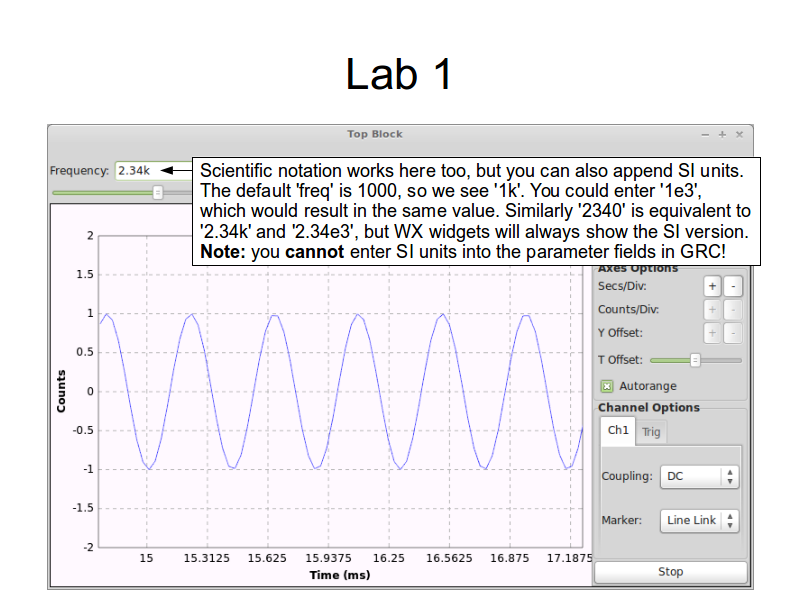The width and height of the screenshot is (800, 600).
Task: Switch to the Ch1 tab
Action: pyautogui.click(x=618, y=431)
